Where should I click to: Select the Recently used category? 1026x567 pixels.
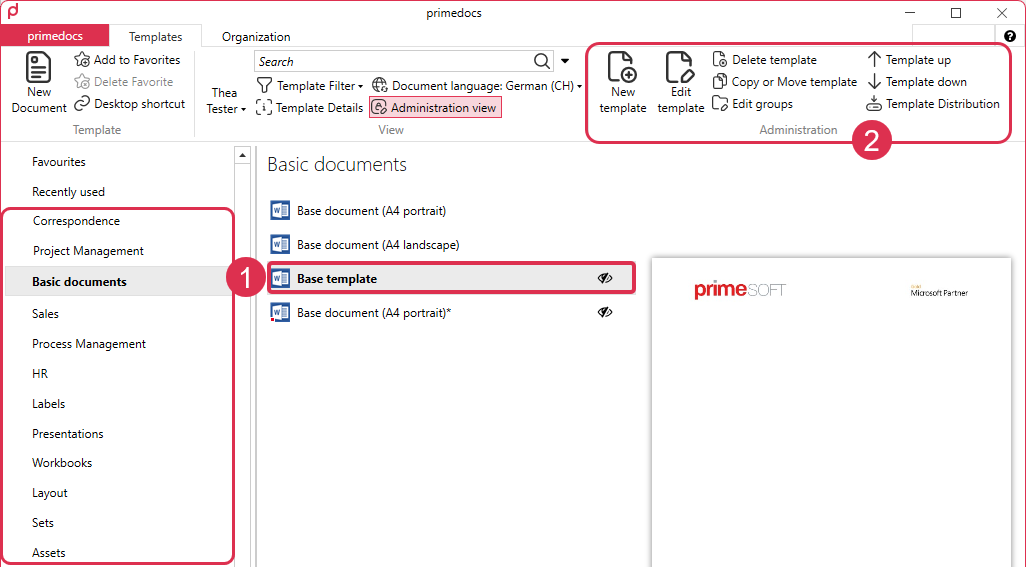(68, 192)
